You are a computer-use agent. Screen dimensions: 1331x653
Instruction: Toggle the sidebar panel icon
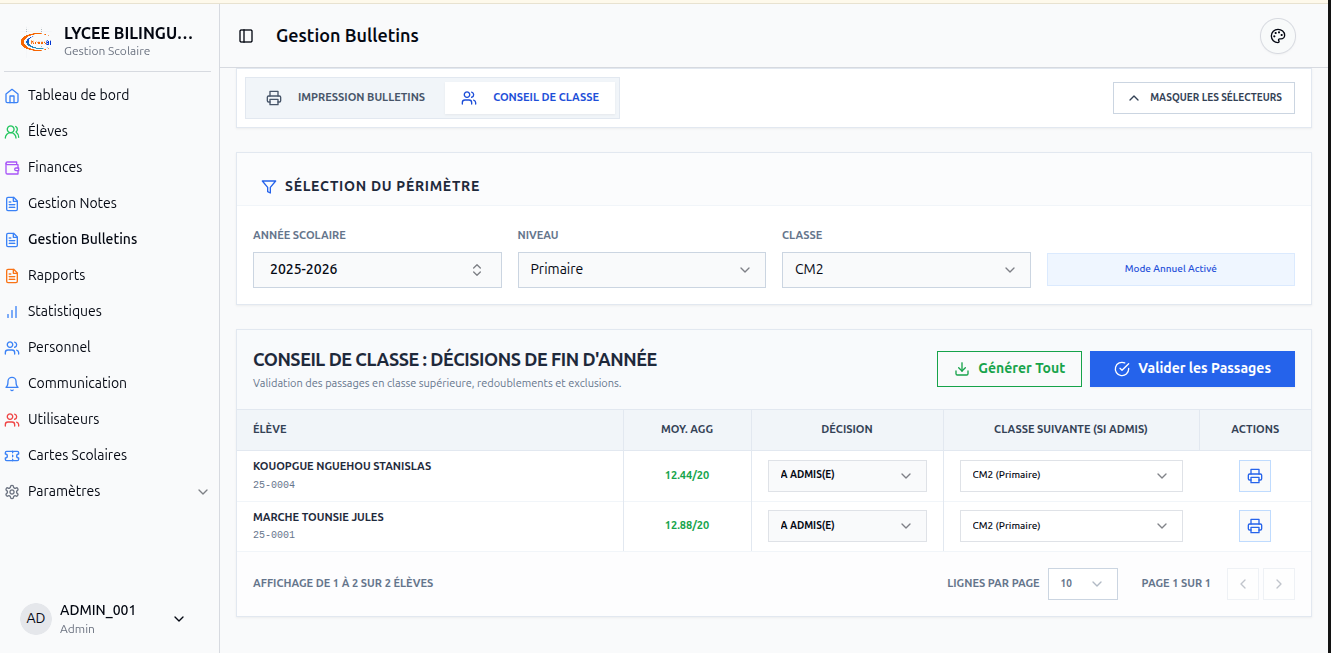(246, 36)
